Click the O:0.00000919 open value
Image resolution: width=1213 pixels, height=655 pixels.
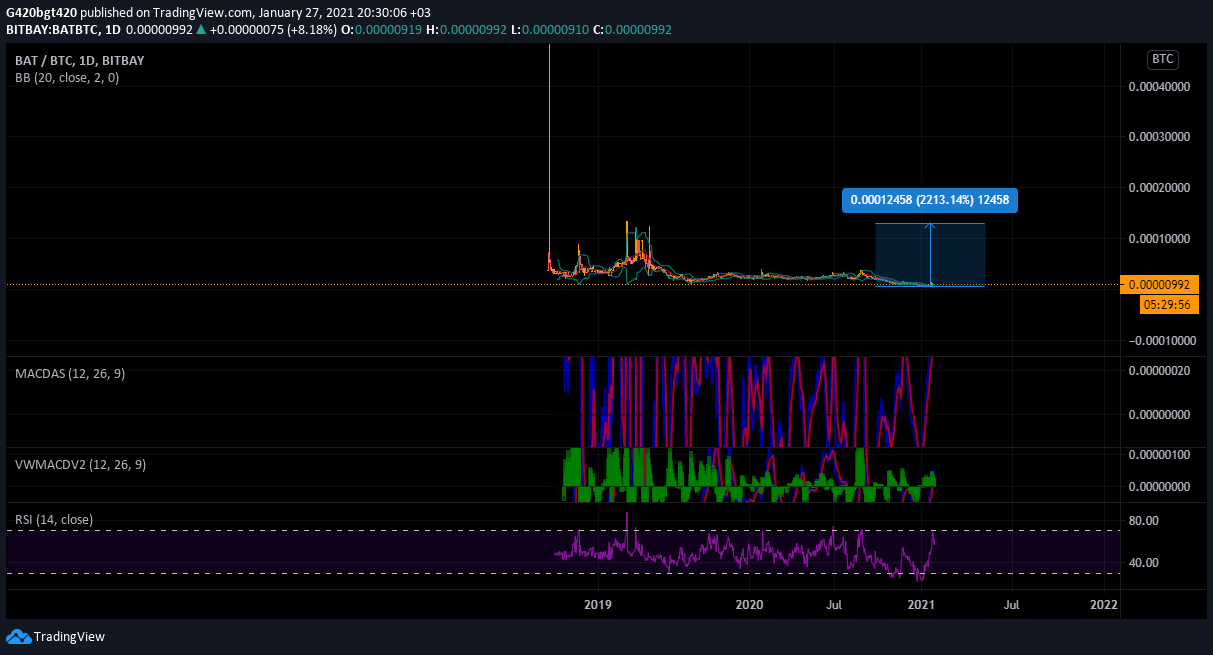coord(382,30)
